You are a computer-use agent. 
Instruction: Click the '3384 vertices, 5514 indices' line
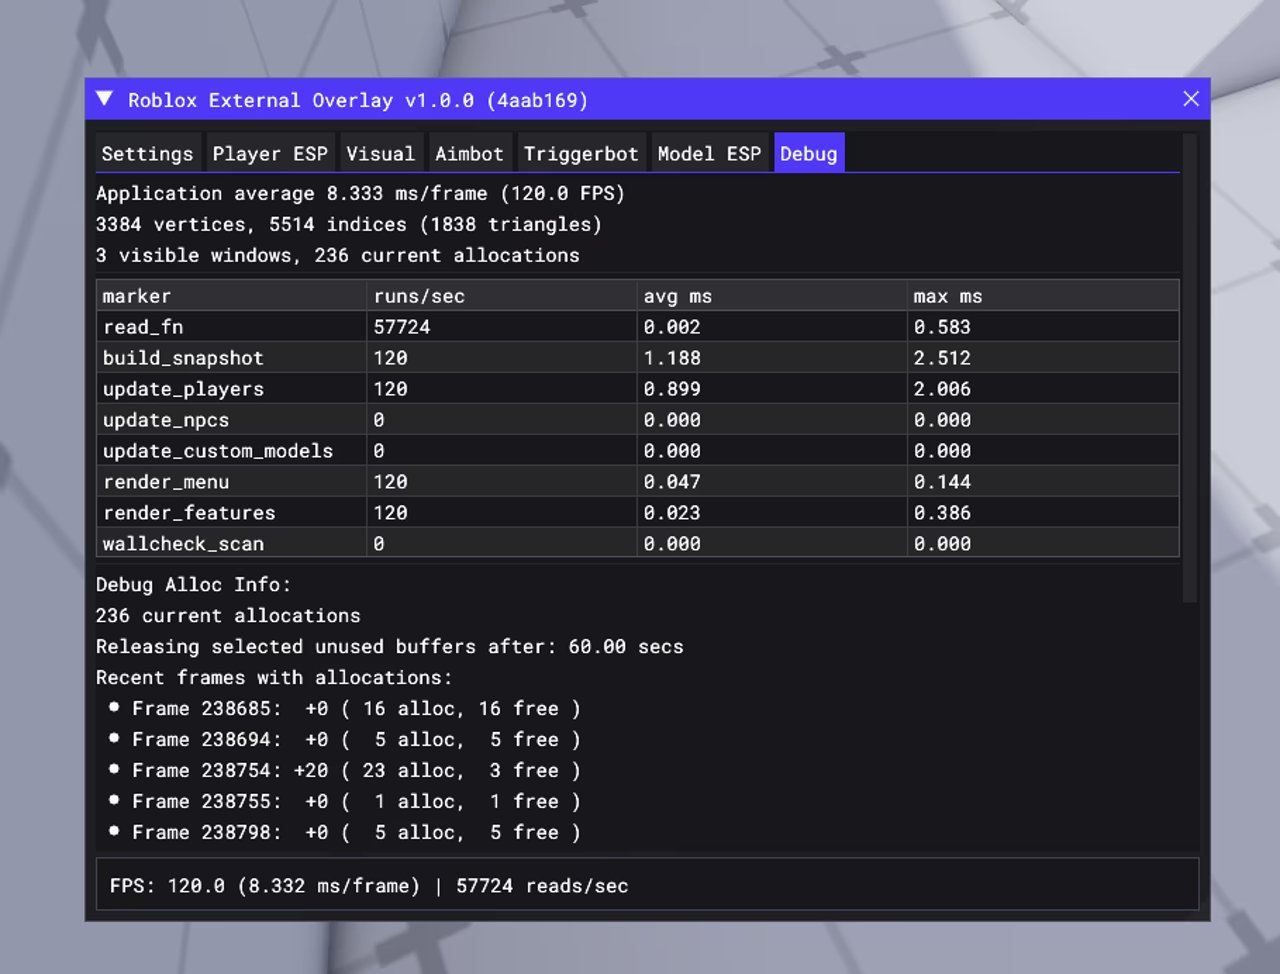tap(349, 224)
